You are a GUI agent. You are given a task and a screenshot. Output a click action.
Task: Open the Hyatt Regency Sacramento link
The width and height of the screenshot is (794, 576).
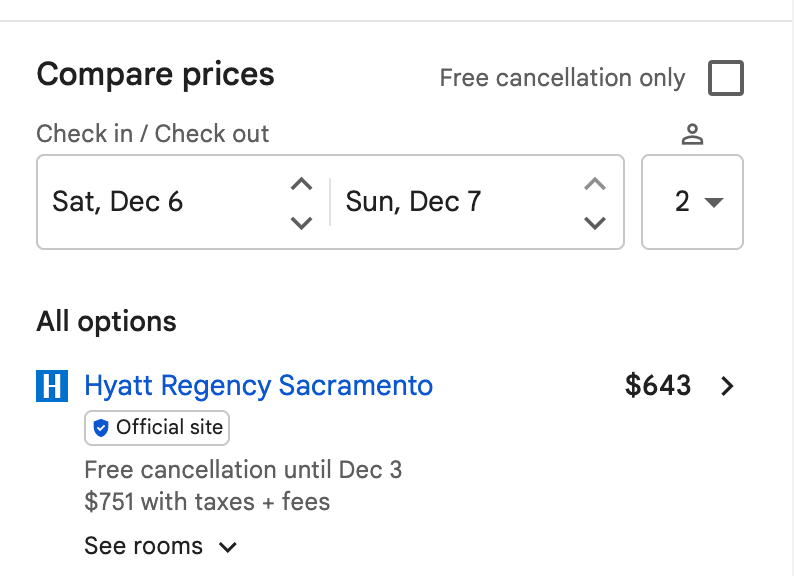(259, 386)
